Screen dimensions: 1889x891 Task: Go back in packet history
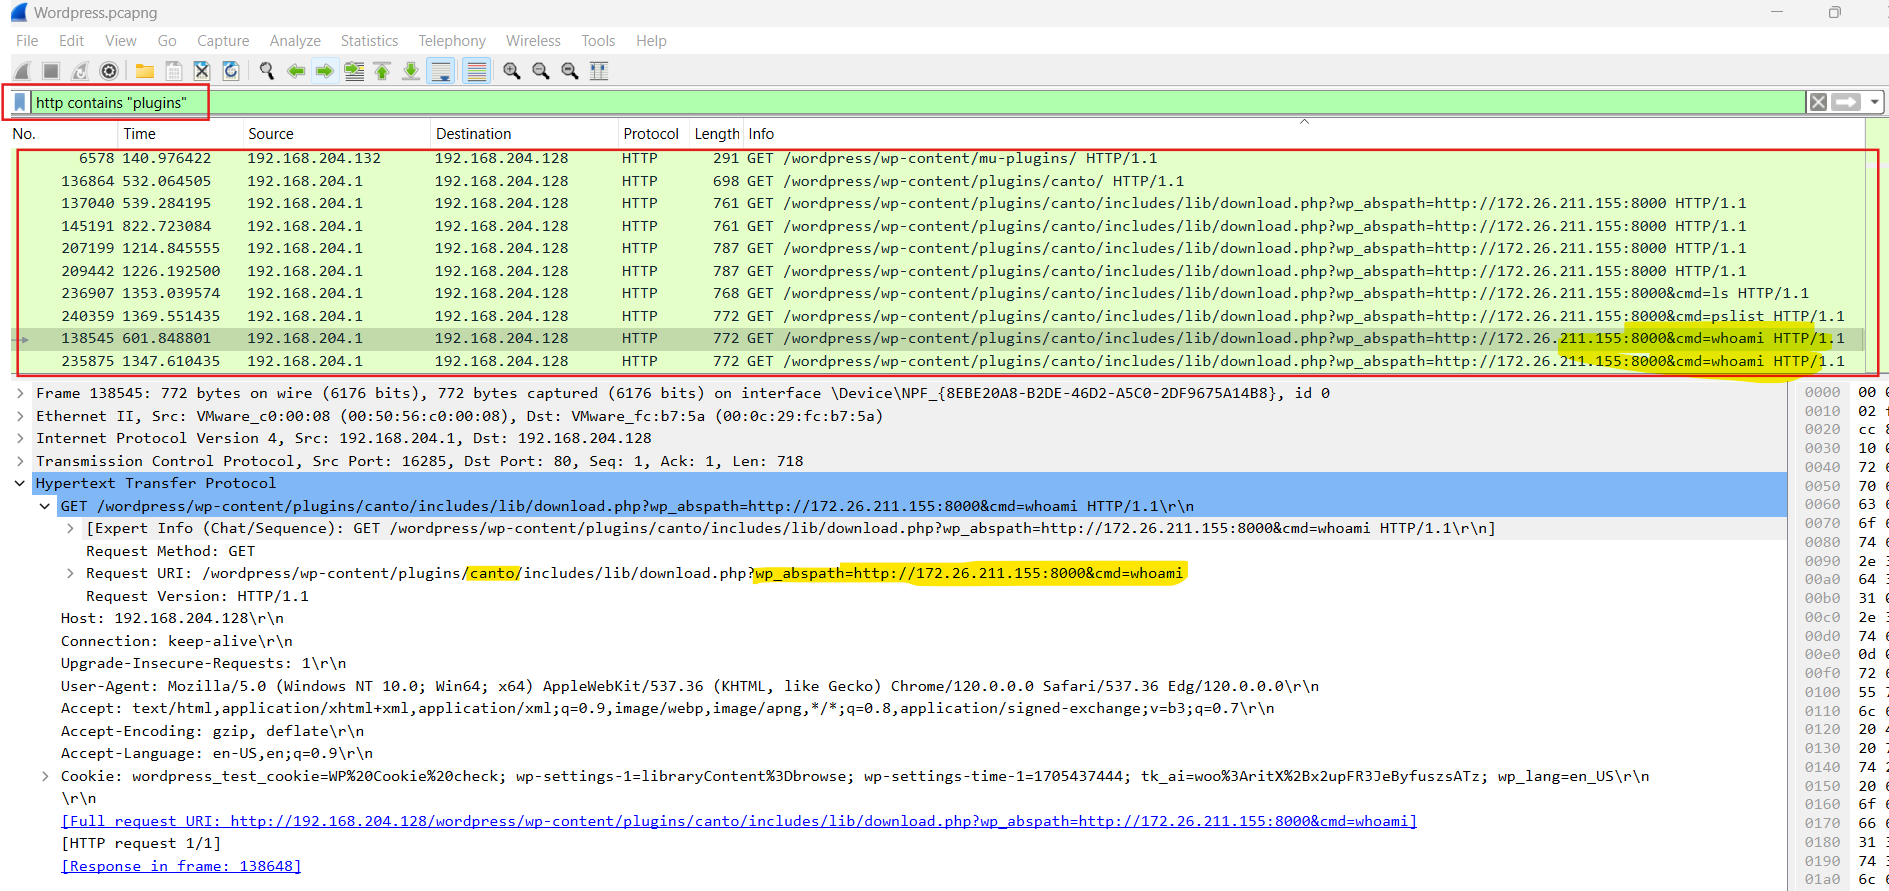pyautogui.click(x=296, y=71)
